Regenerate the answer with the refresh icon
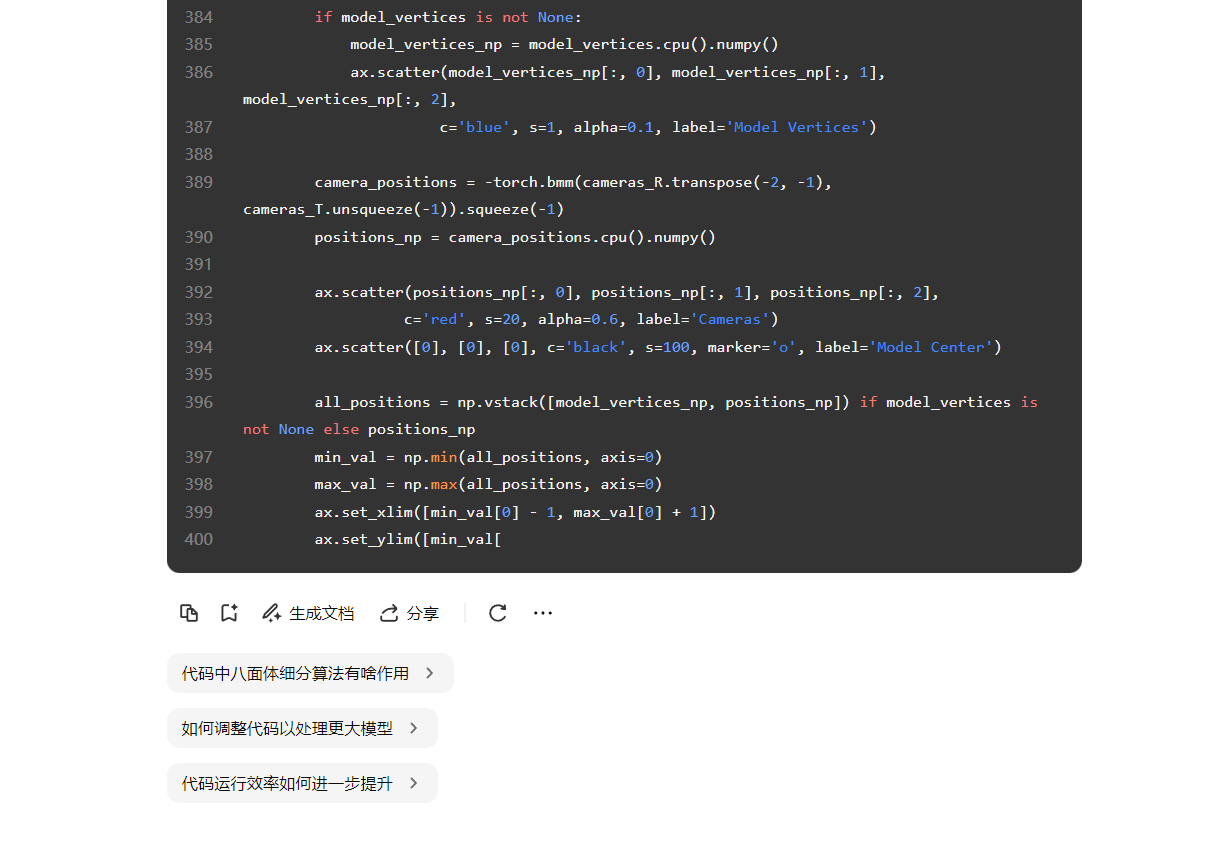 click(x=498, y=613)
